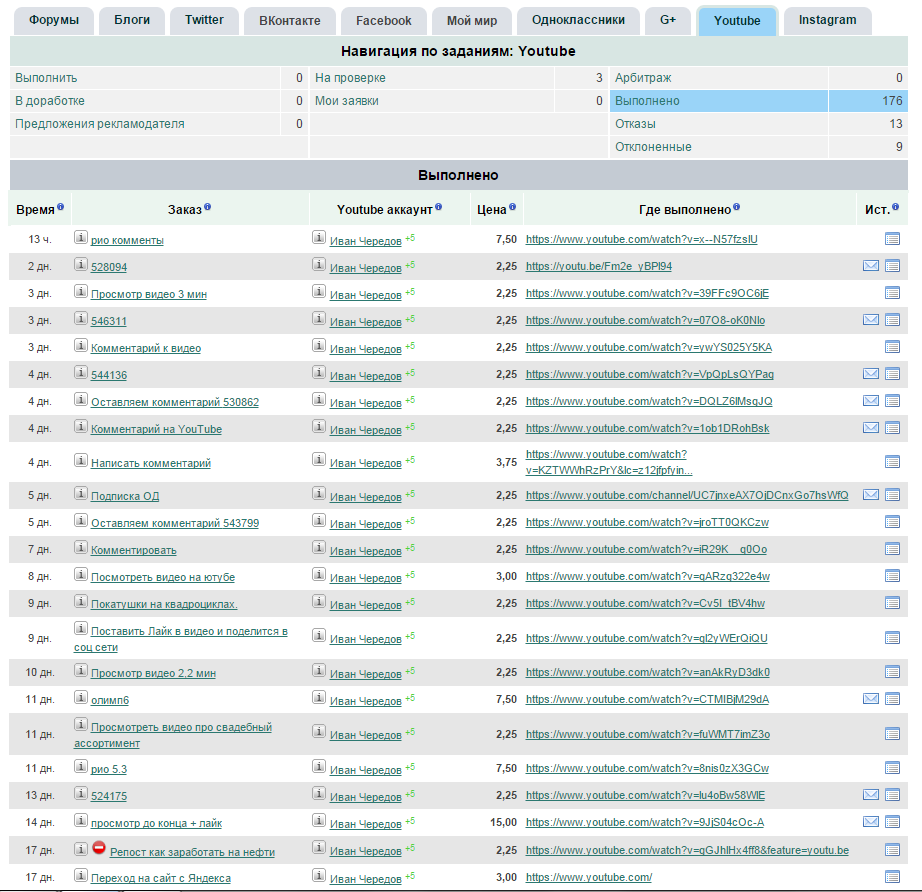This screenshot has height=892, width=922.
Task: Open youtu.be/Fm2e_yBPl94 link
Action: pyautogui.click(x=599, y=266)
